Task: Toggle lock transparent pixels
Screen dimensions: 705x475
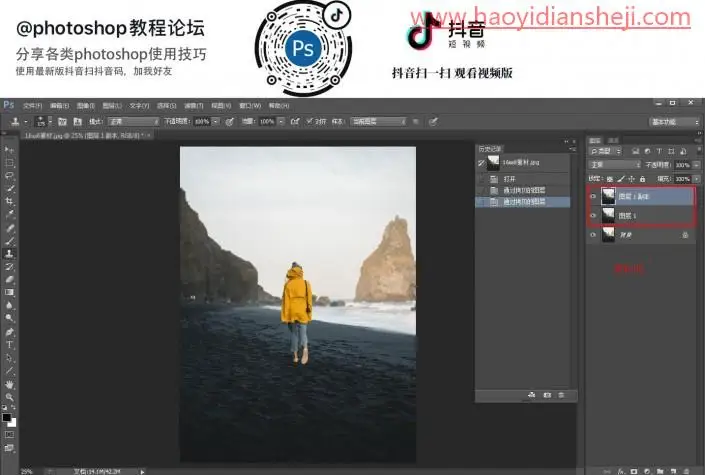Action: 610,179
